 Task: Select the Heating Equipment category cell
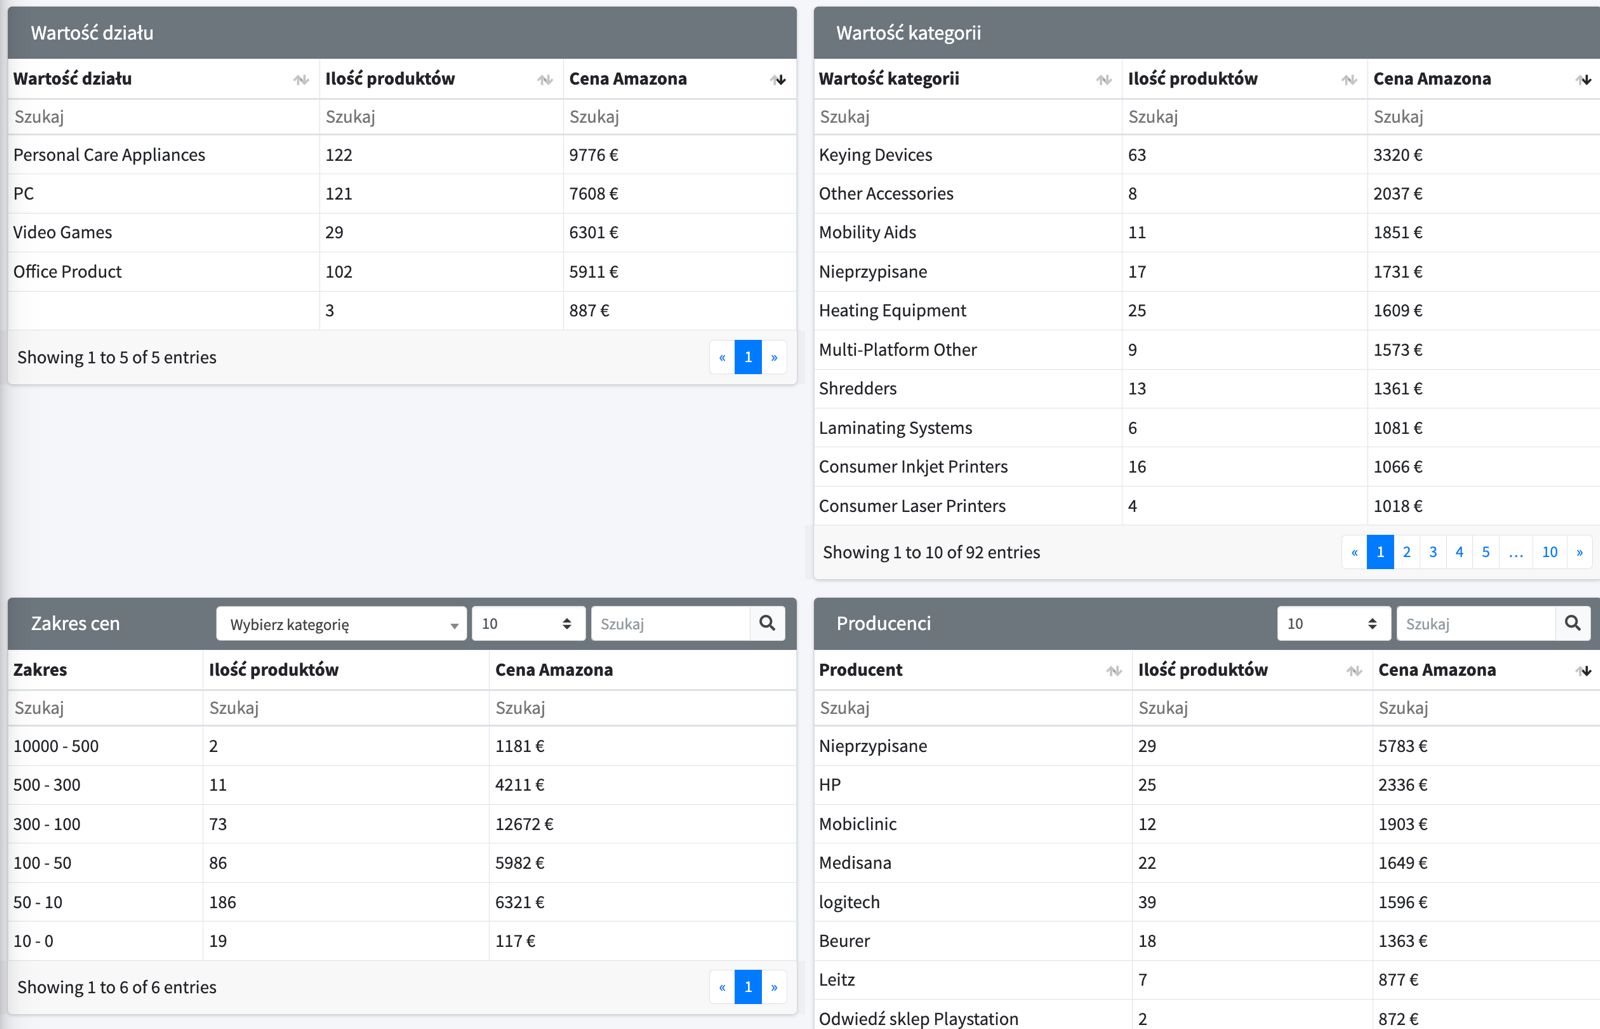(967, 310)
